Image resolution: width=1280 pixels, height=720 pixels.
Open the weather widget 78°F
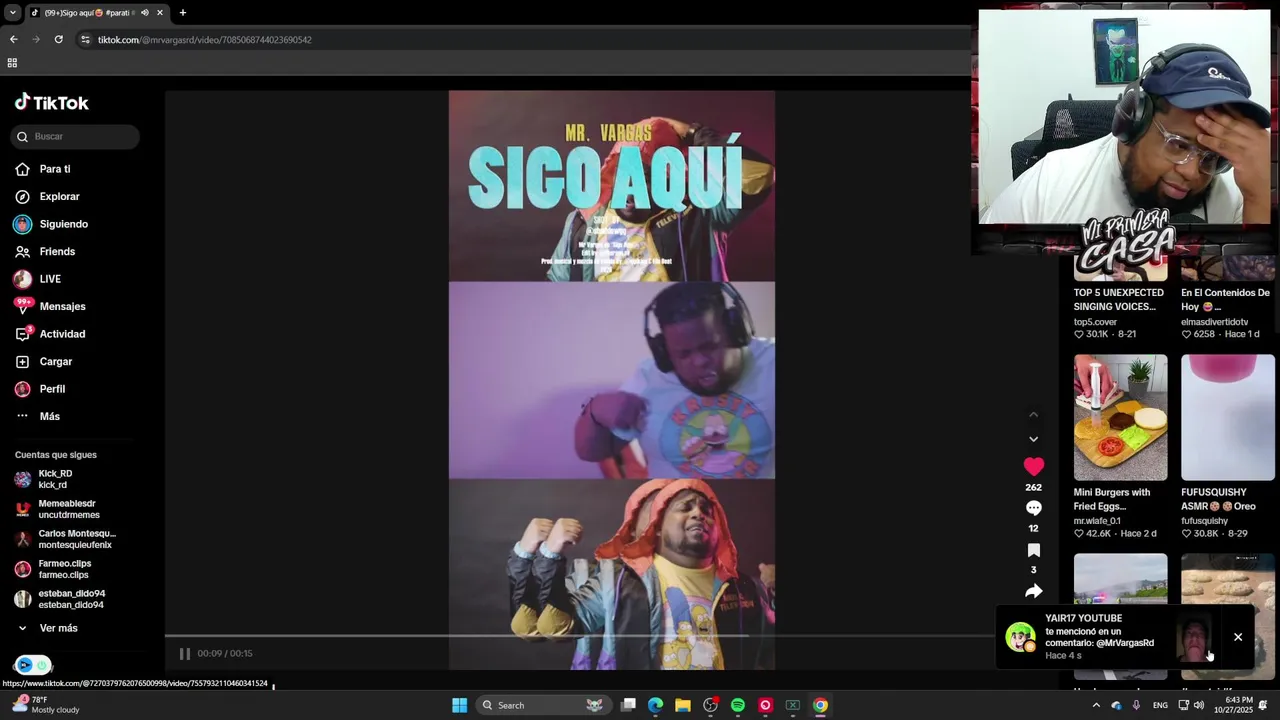(x=45, y=705)
